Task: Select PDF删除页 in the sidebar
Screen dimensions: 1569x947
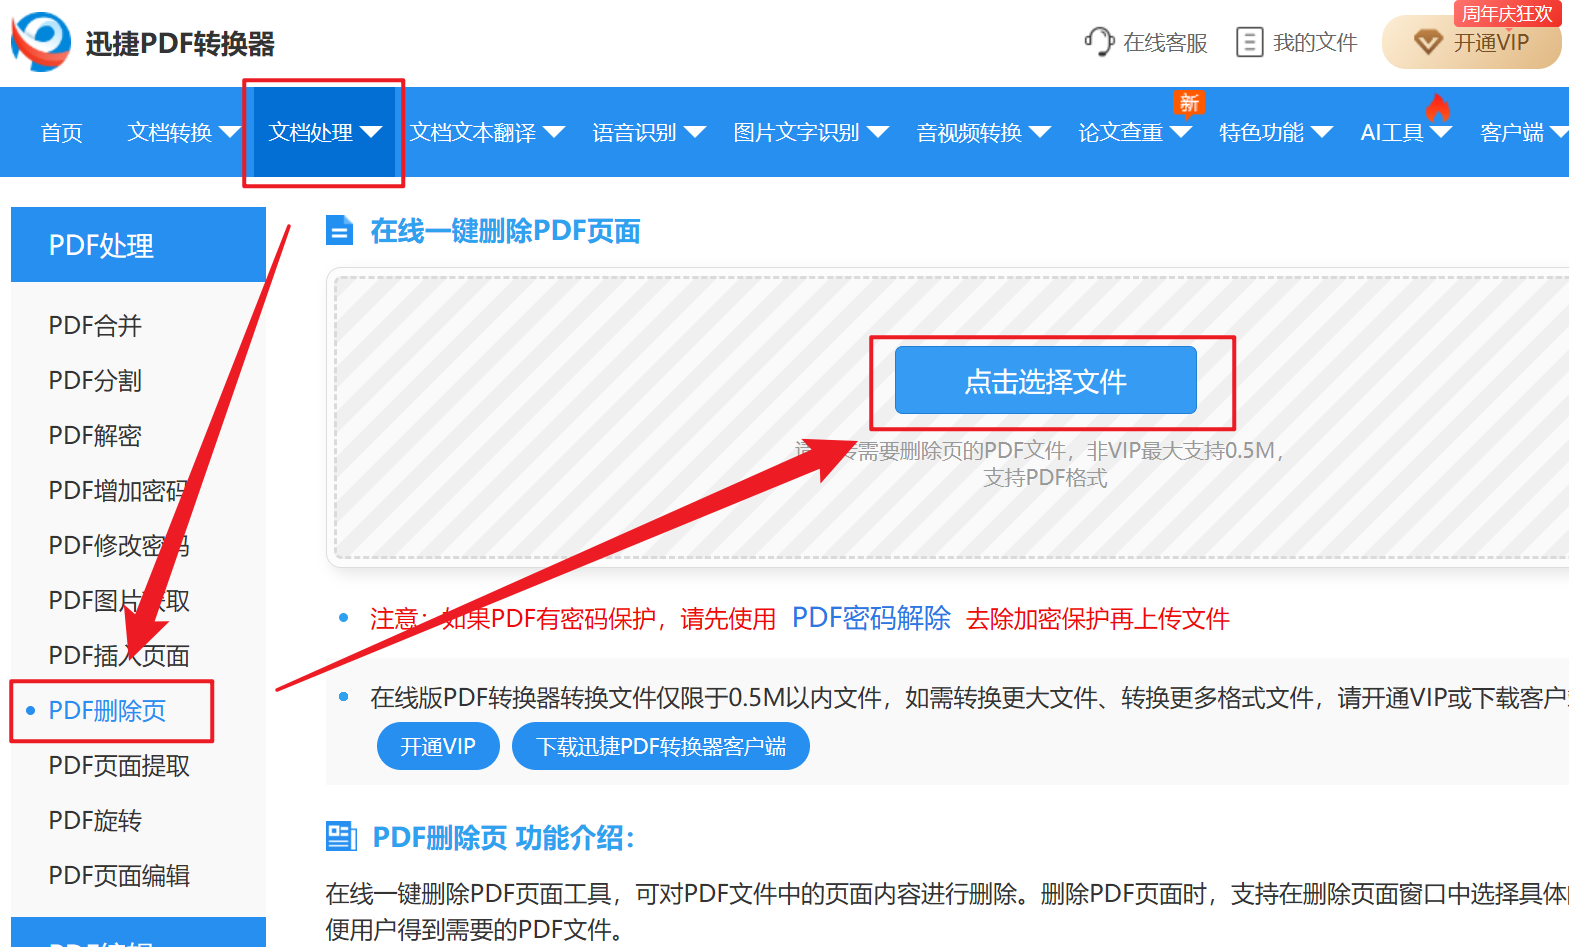Action: (x=107, y=710)
